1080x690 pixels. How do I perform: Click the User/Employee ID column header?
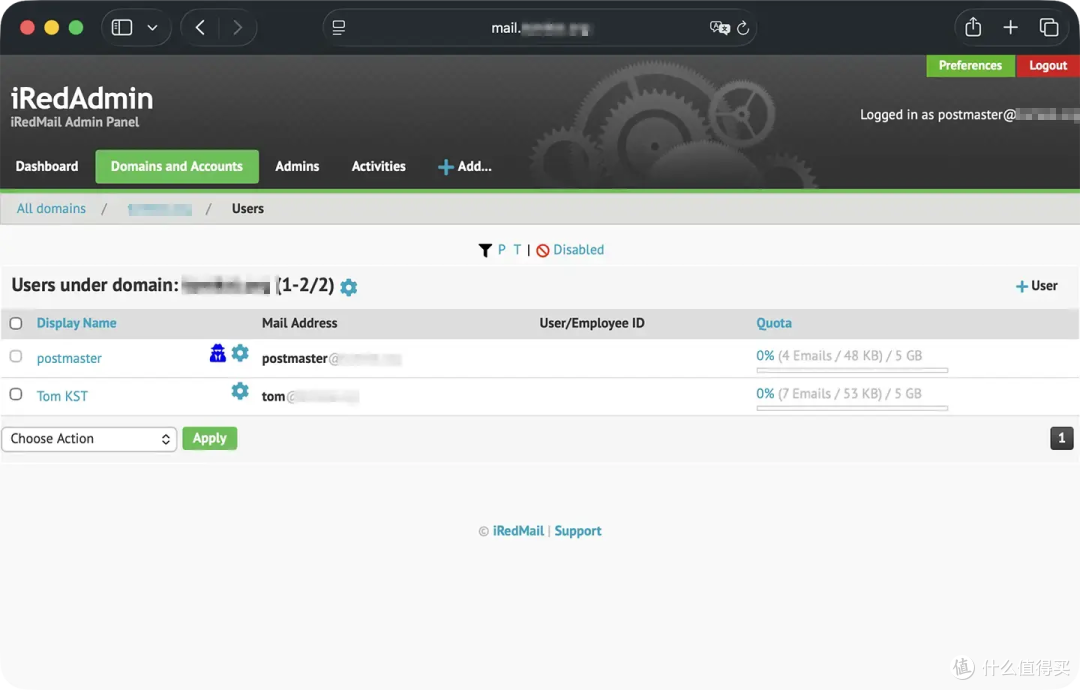(592, 323)
